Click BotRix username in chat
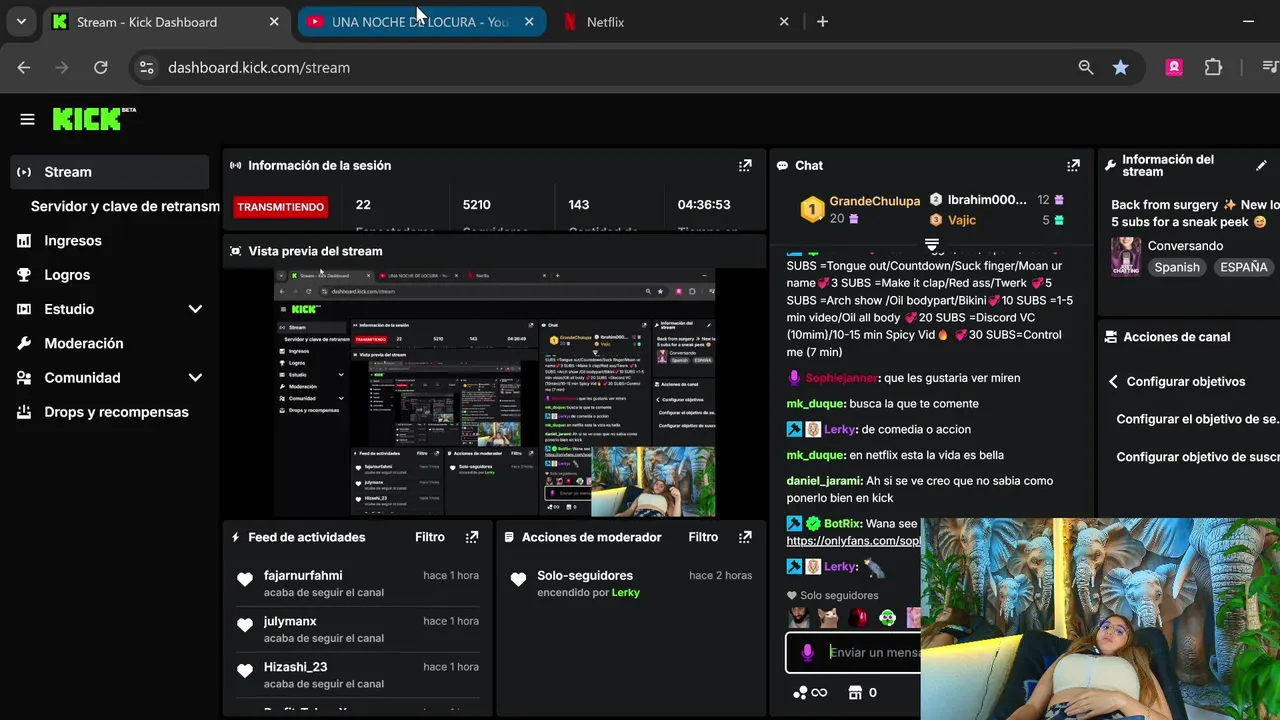1280x720 pixels. pyautogui.click(x=842, y=524)
